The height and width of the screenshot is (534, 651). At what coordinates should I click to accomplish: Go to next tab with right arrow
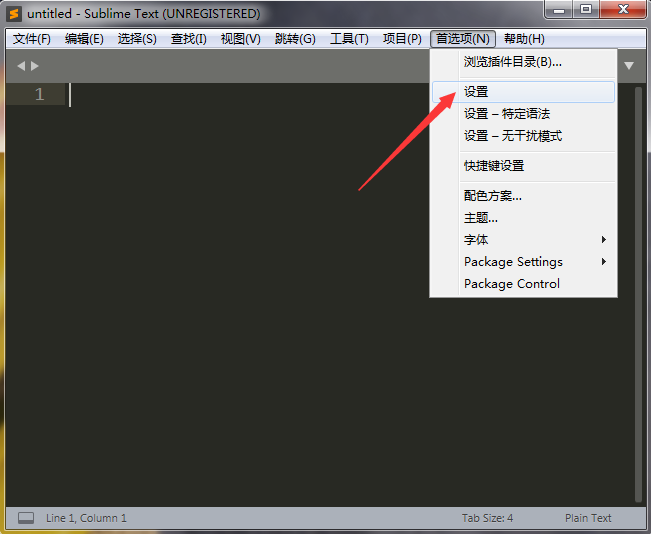[35, 66]
